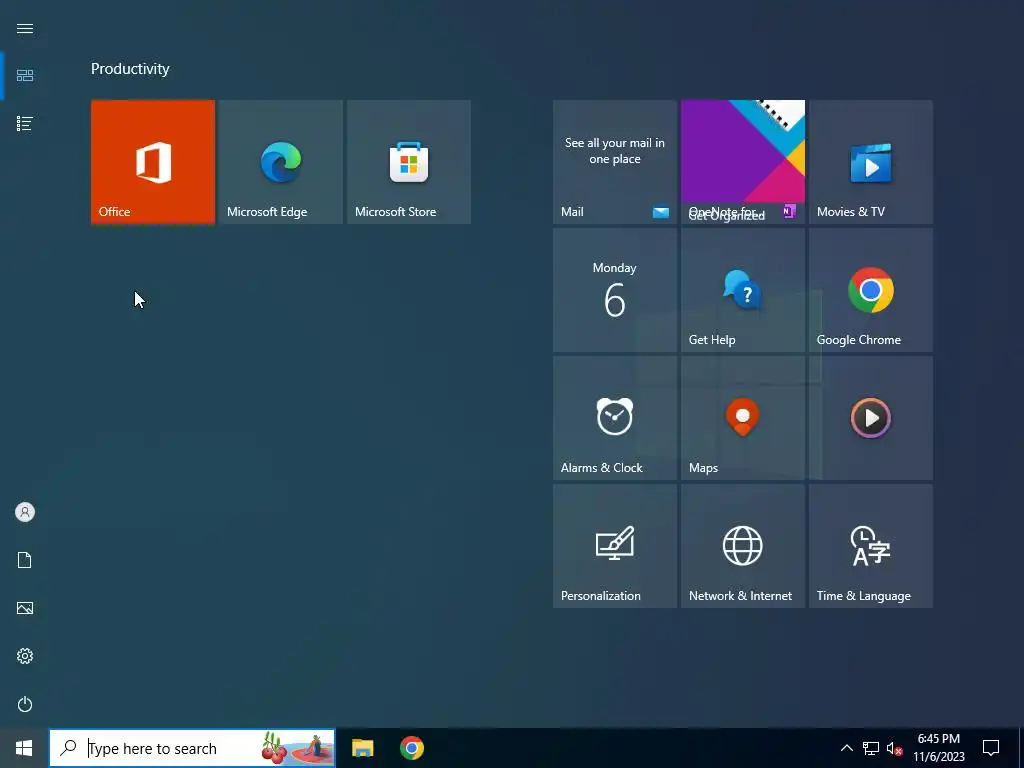Open the clock showing 6:45 PM
This screenshot has width=1024, height=768.
[x=938, y=748]
